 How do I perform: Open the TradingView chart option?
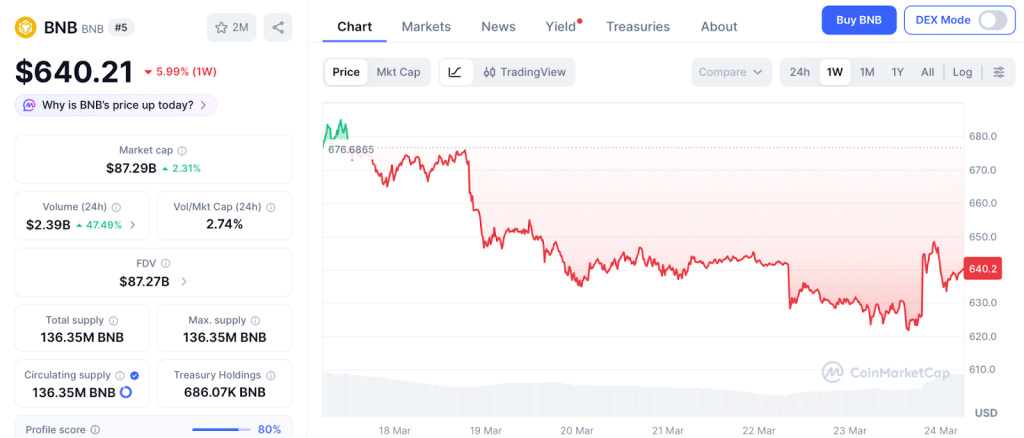pos(524,72)
